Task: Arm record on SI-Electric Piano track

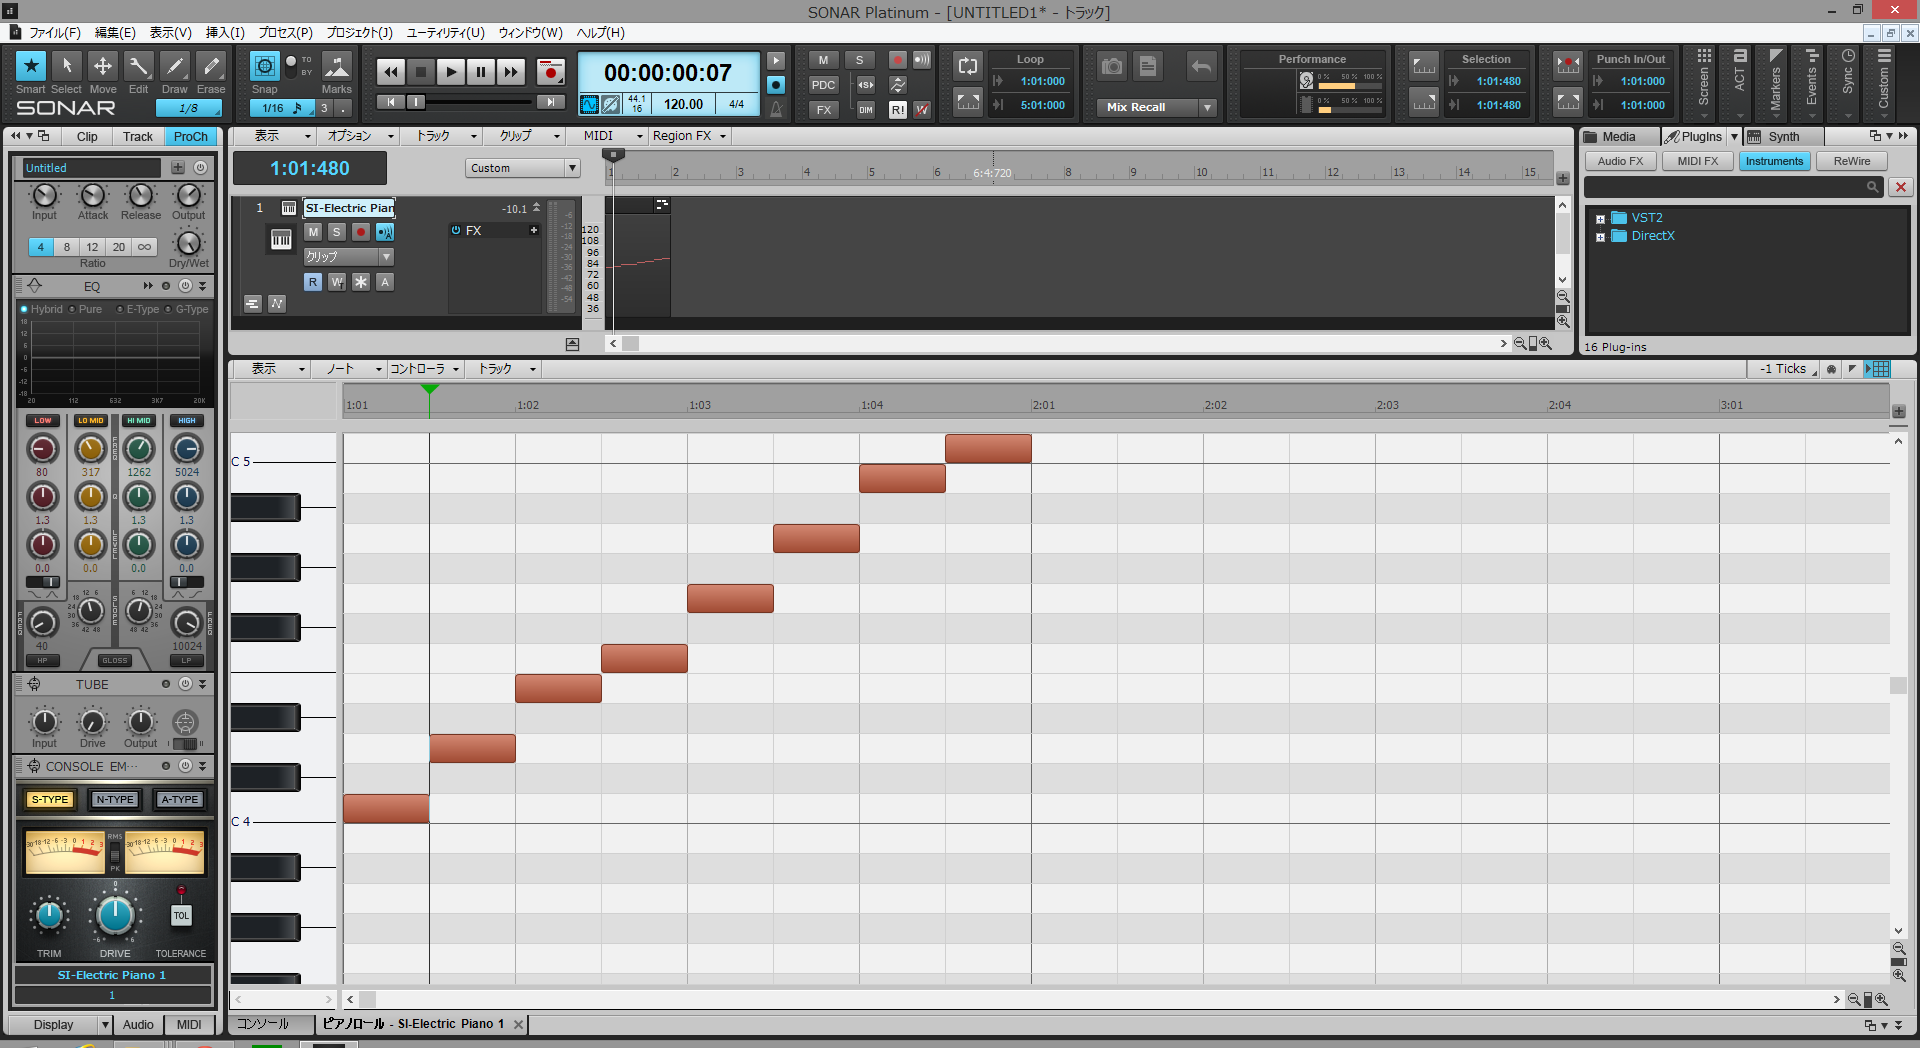Action: click(x=361, y=232)
